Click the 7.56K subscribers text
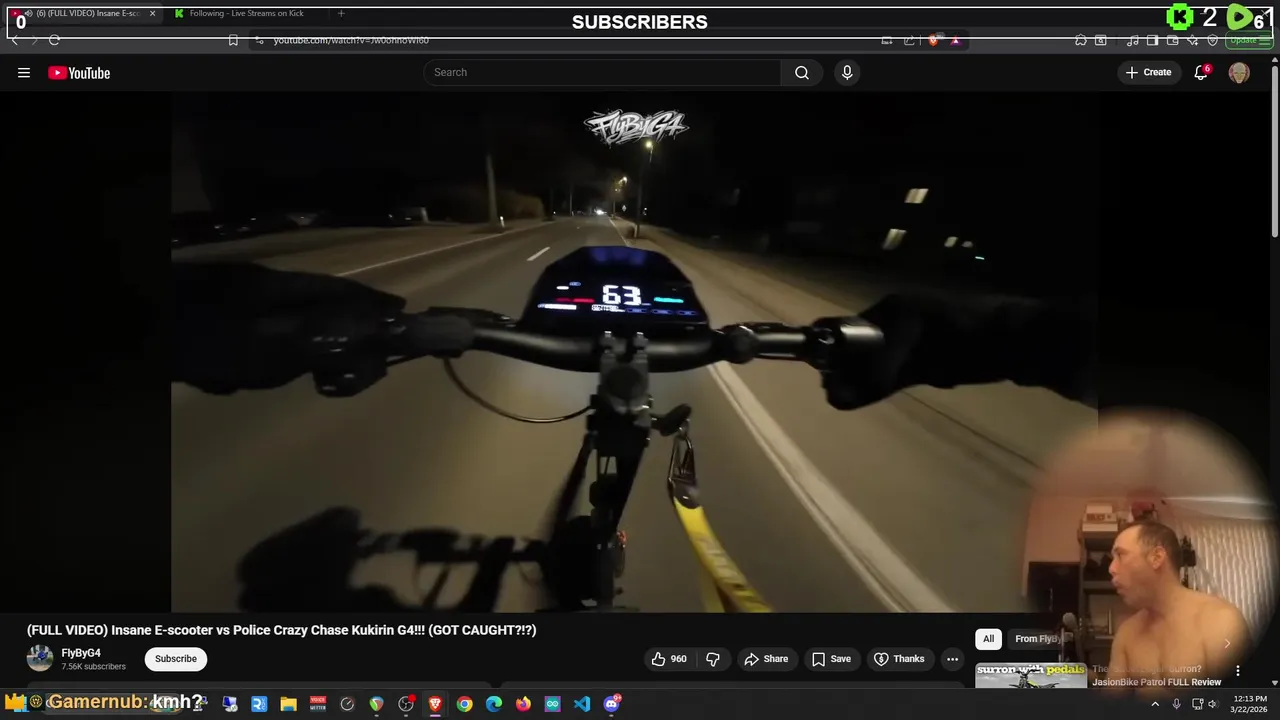 (x=93, y=667)
